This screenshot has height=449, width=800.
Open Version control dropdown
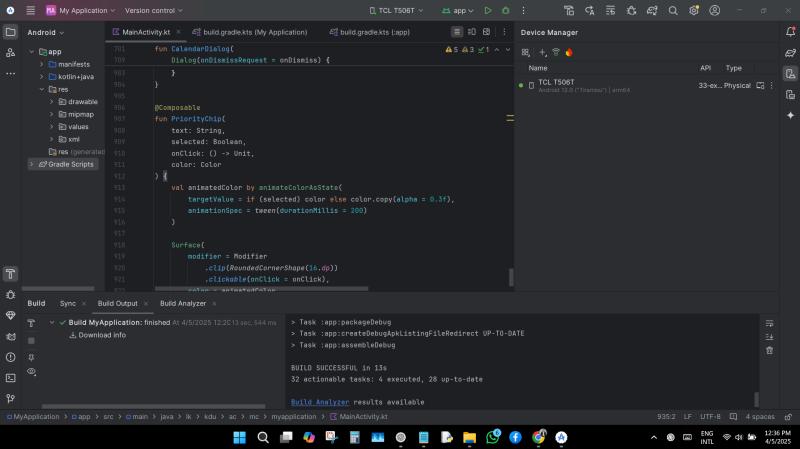(154, 11)
